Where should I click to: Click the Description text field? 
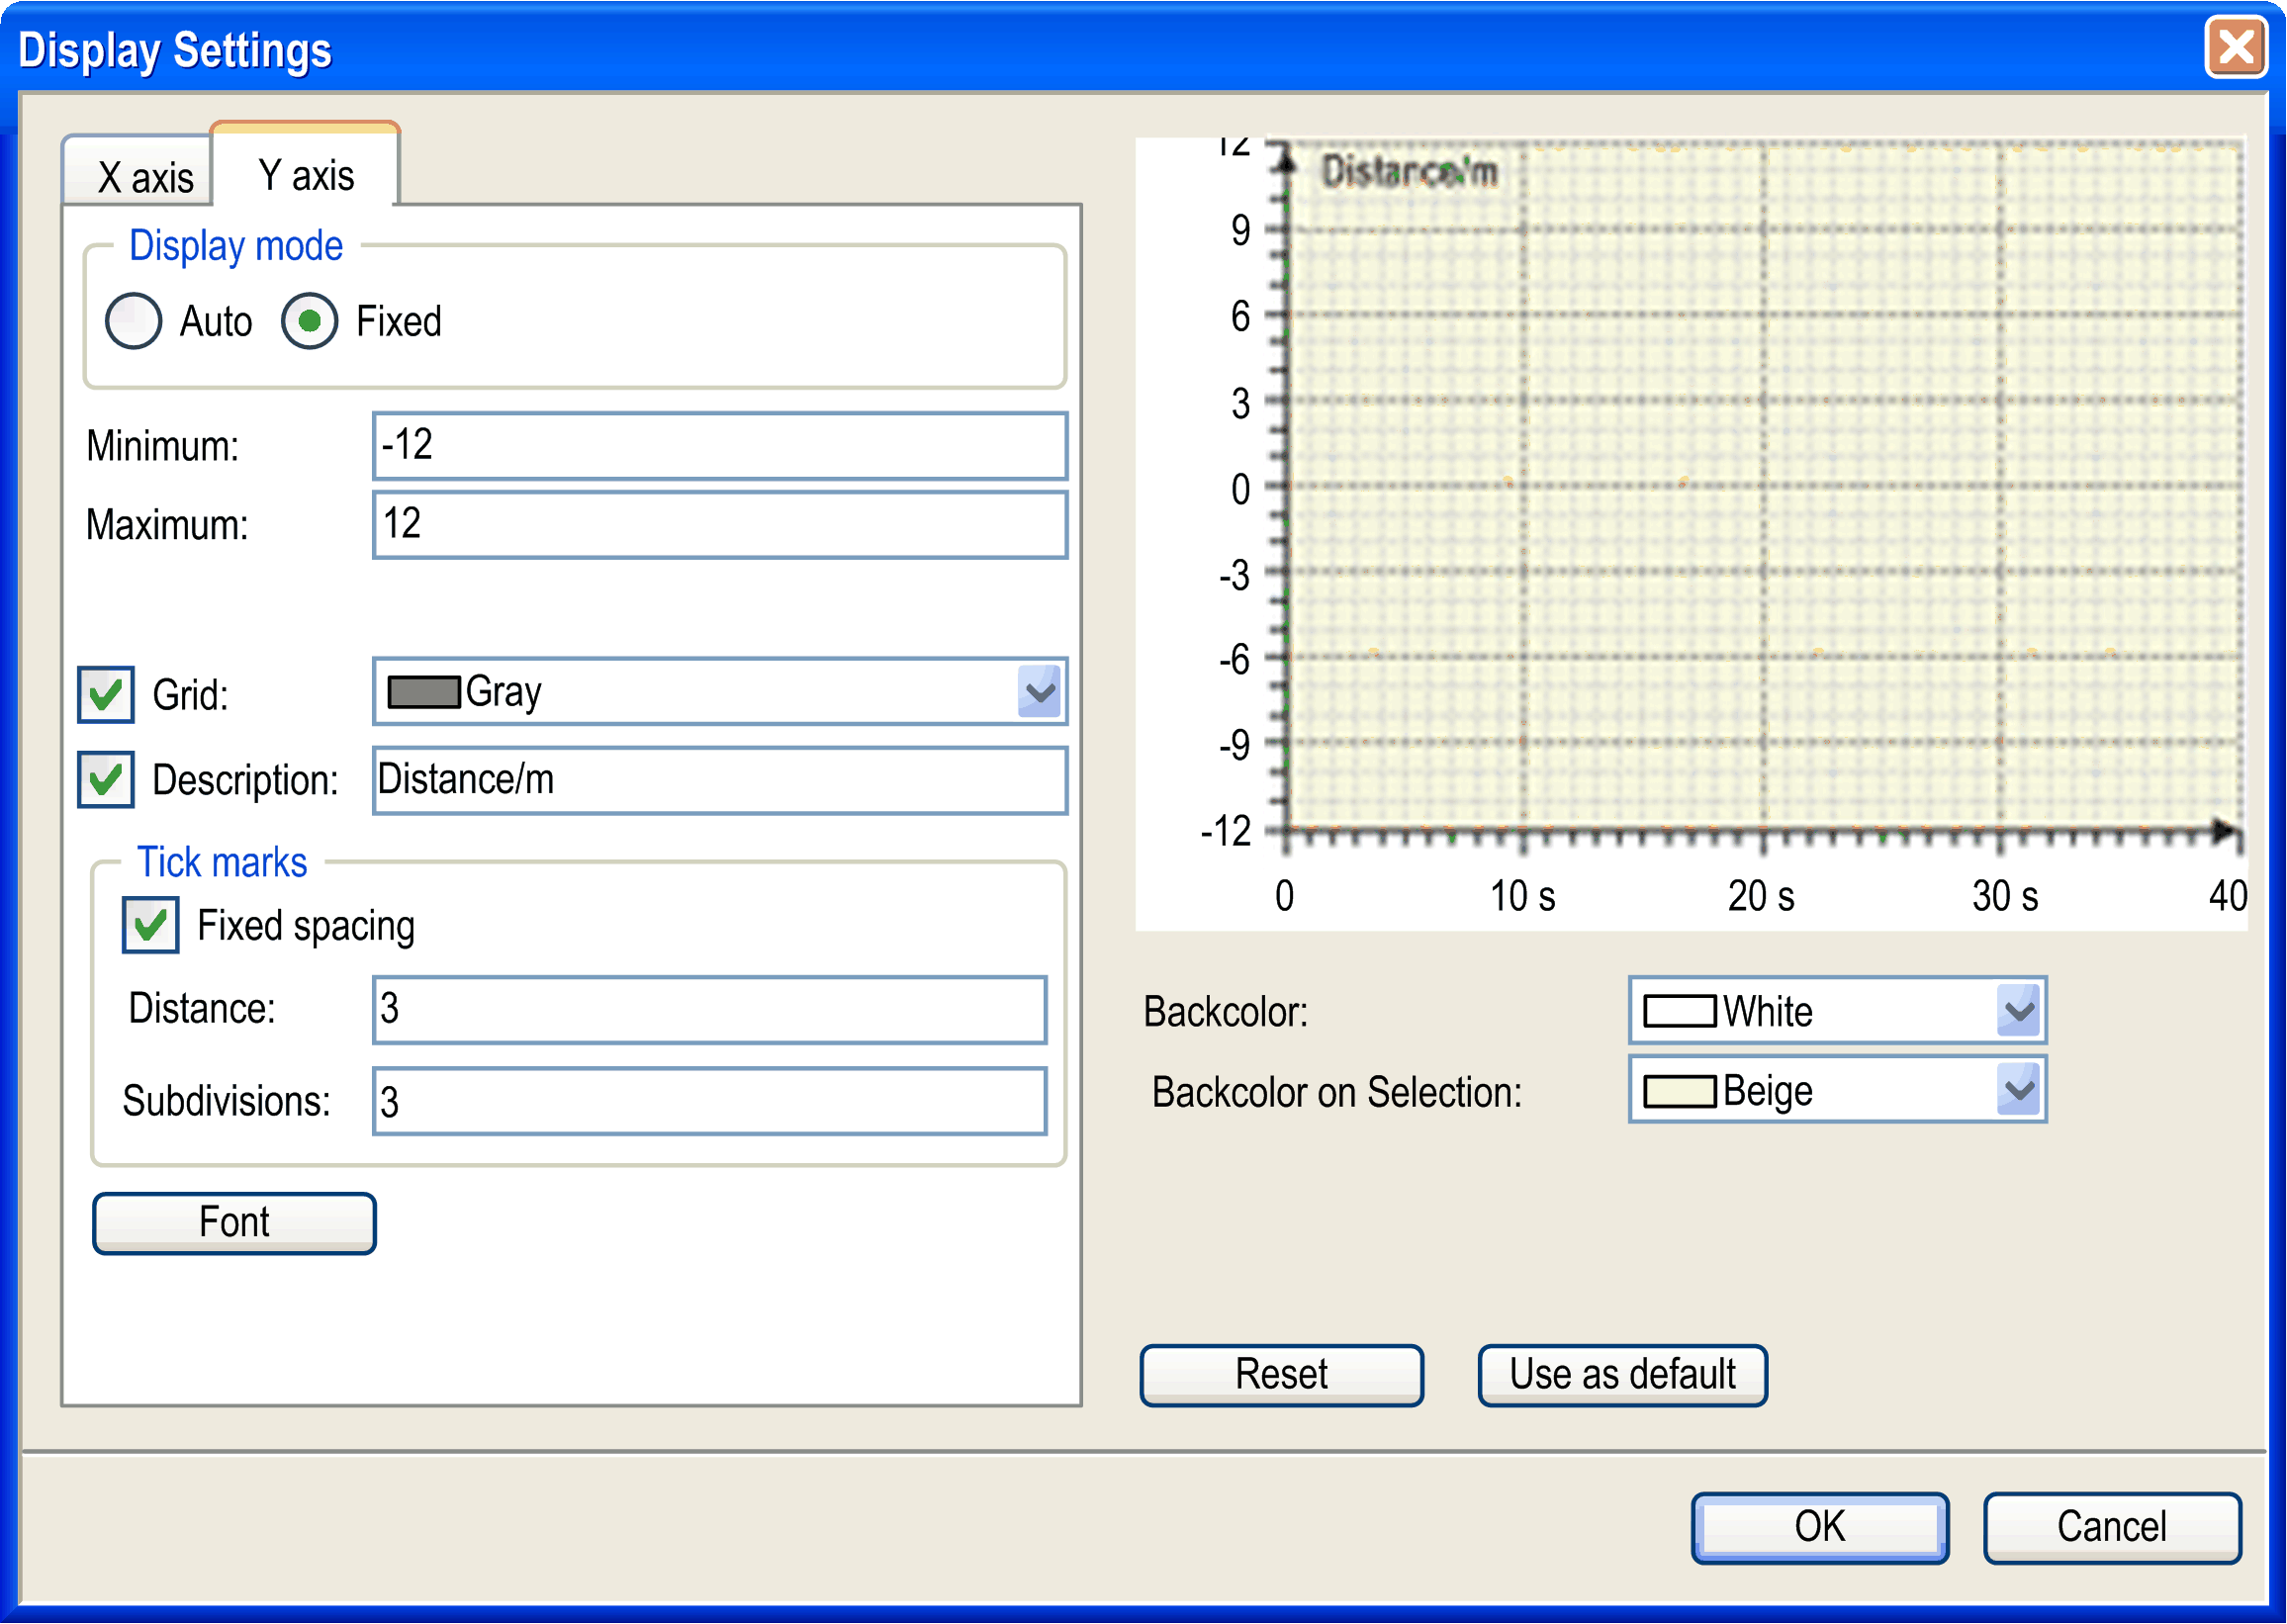coord(720,780)
